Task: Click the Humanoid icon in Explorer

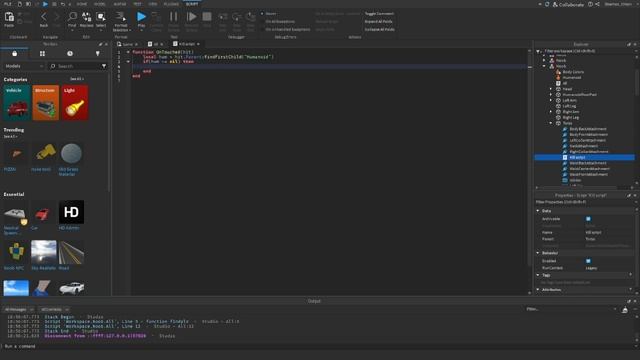Action: click(558, 78)
